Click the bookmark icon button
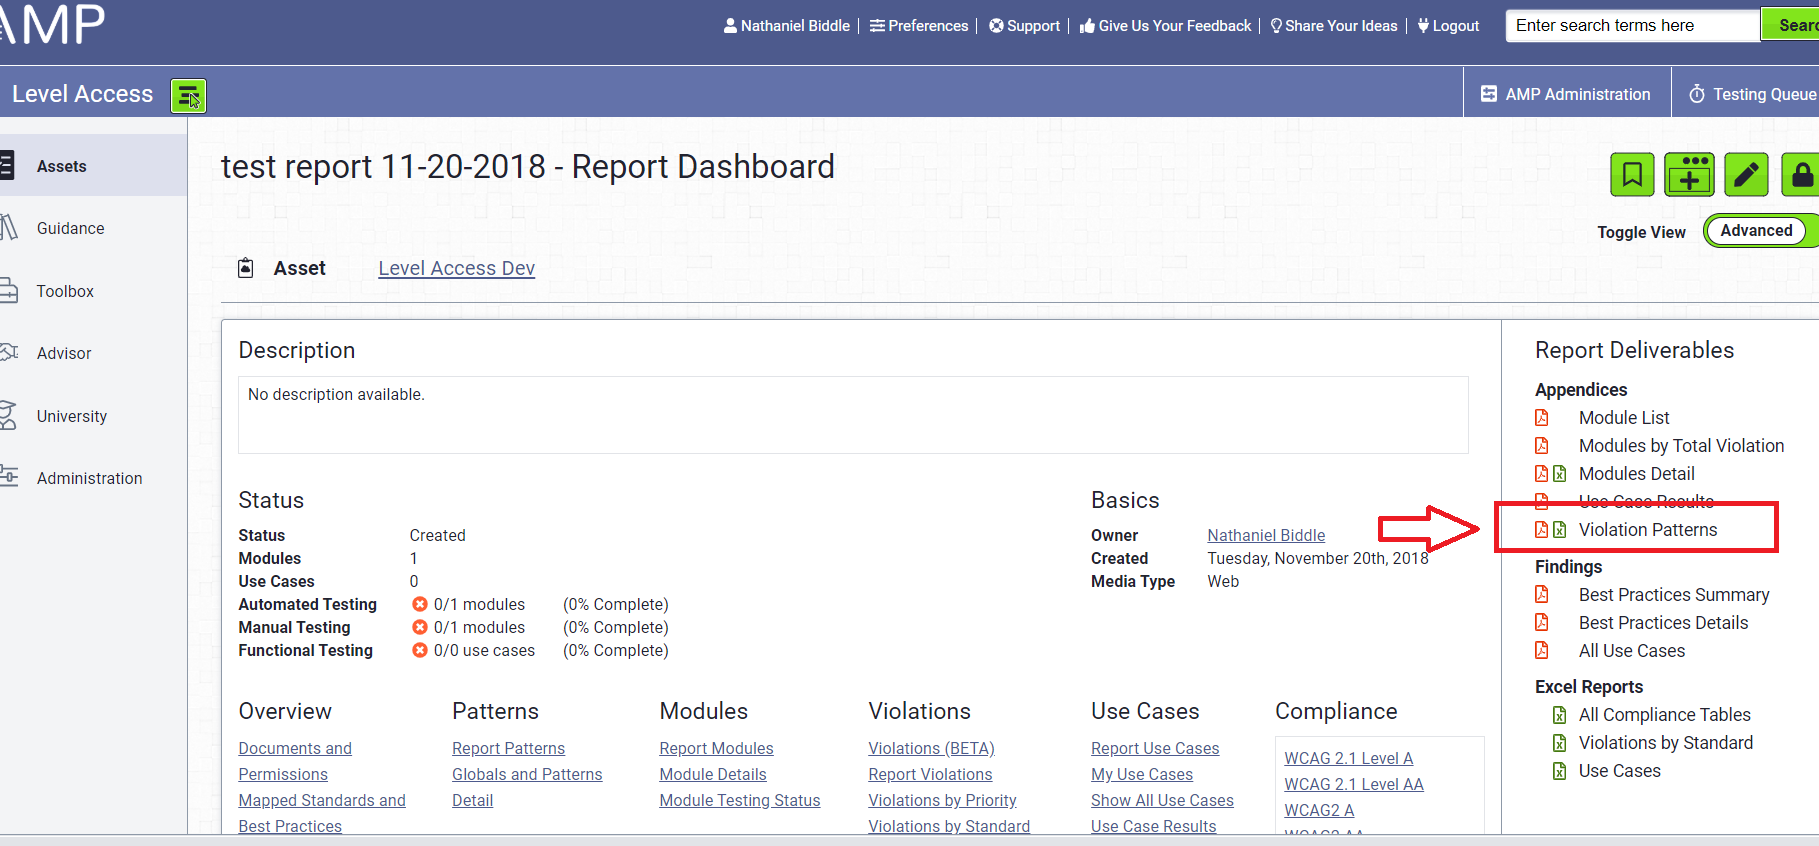1819x846 pixels. point(1632,175)
